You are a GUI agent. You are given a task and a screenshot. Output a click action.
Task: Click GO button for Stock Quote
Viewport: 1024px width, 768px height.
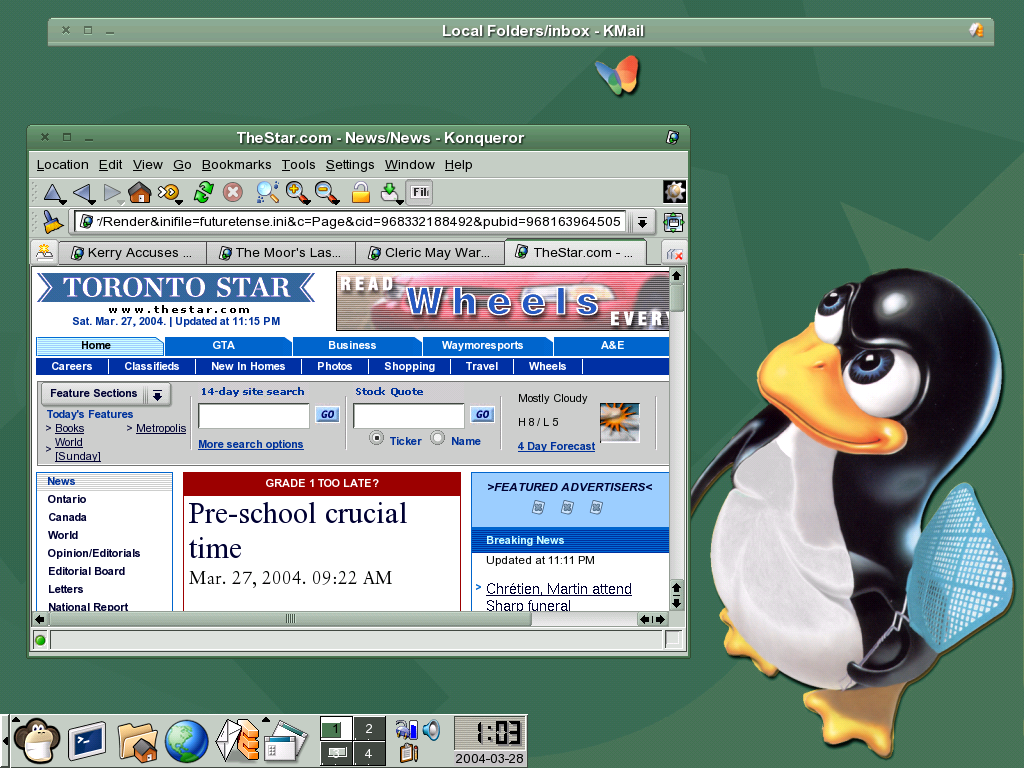coord(482,414)
